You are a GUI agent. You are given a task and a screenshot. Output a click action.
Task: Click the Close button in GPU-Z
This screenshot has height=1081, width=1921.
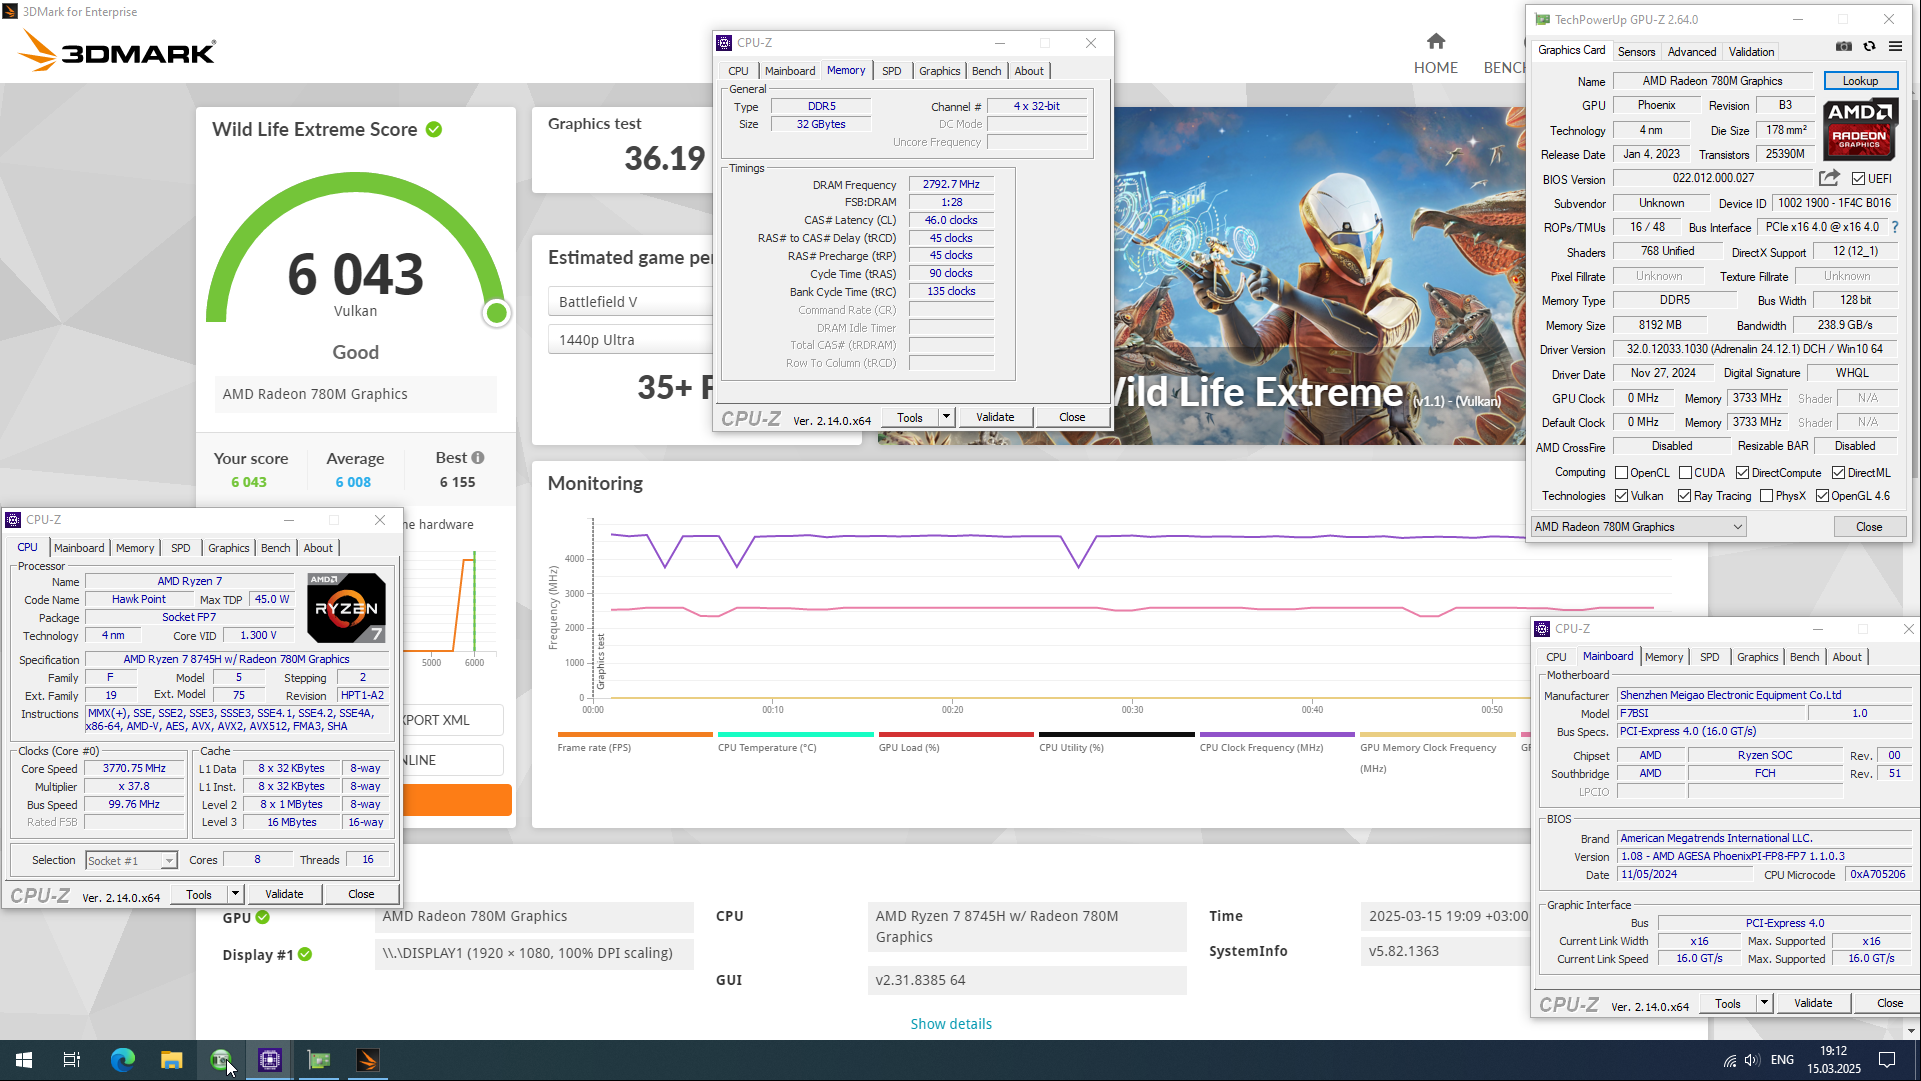(x=1869, y=527)
